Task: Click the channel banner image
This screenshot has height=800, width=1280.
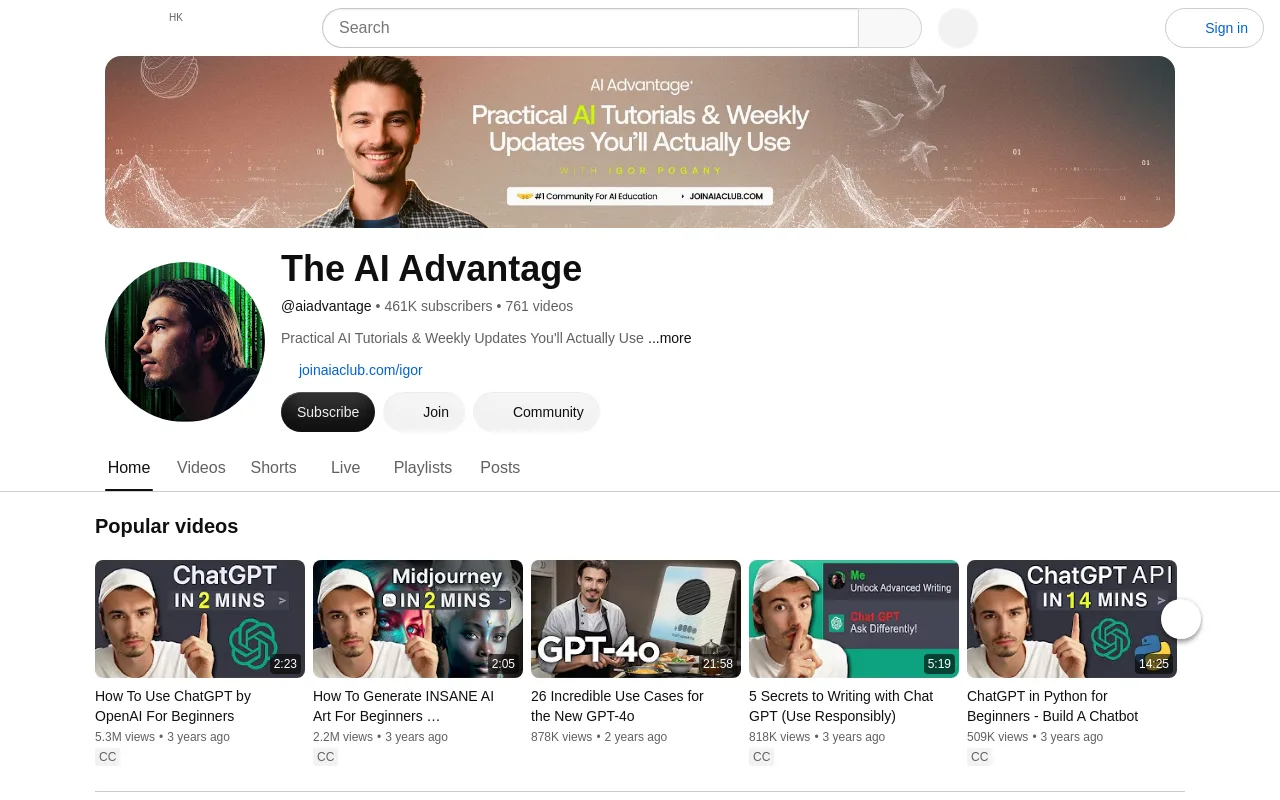Action: (640, 142)
